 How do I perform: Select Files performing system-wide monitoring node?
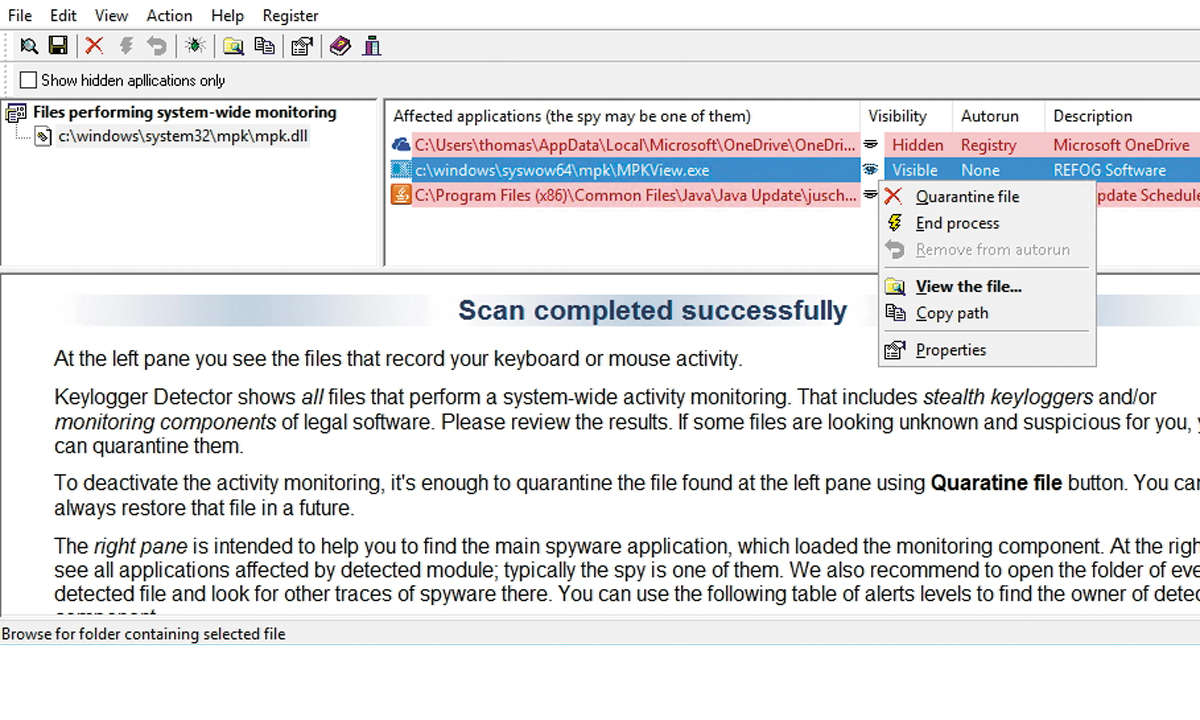184,113
